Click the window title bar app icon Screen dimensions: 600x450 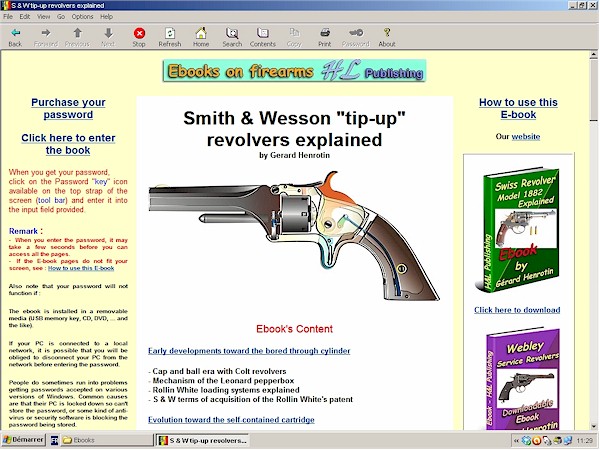pos(6,5)
